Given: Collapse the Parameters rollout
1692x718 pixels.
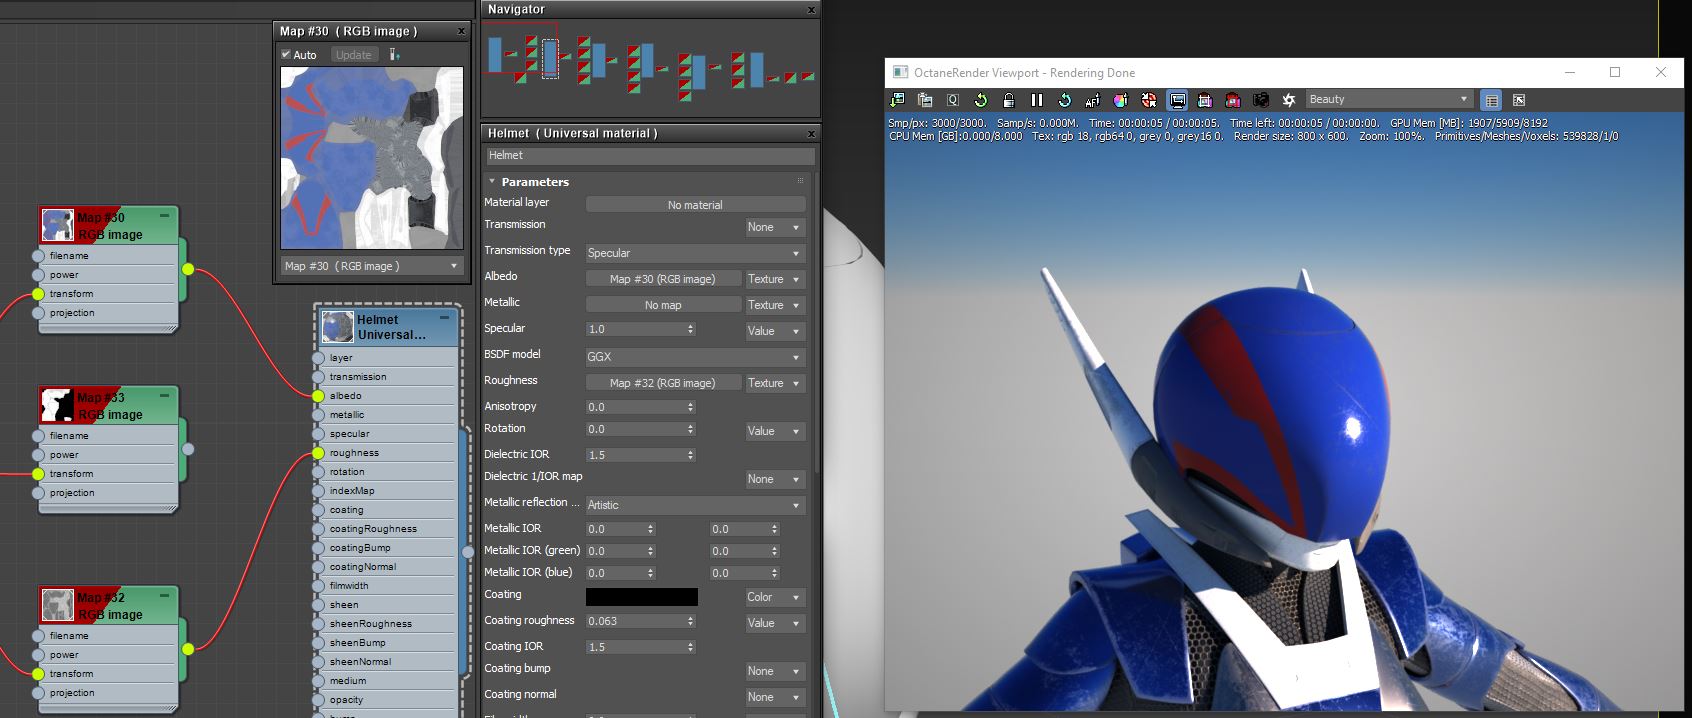Looking at the screenshot, I should pos(492,182).
